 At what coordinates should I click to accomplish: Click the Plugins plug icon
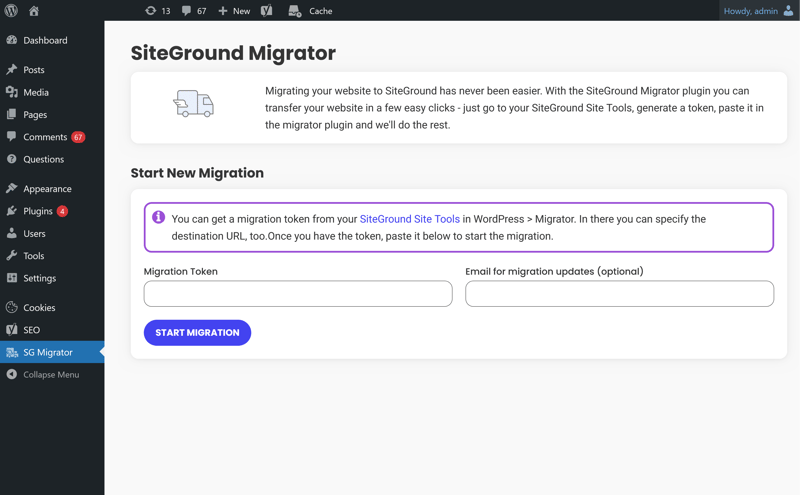click(x=12, y=211)
